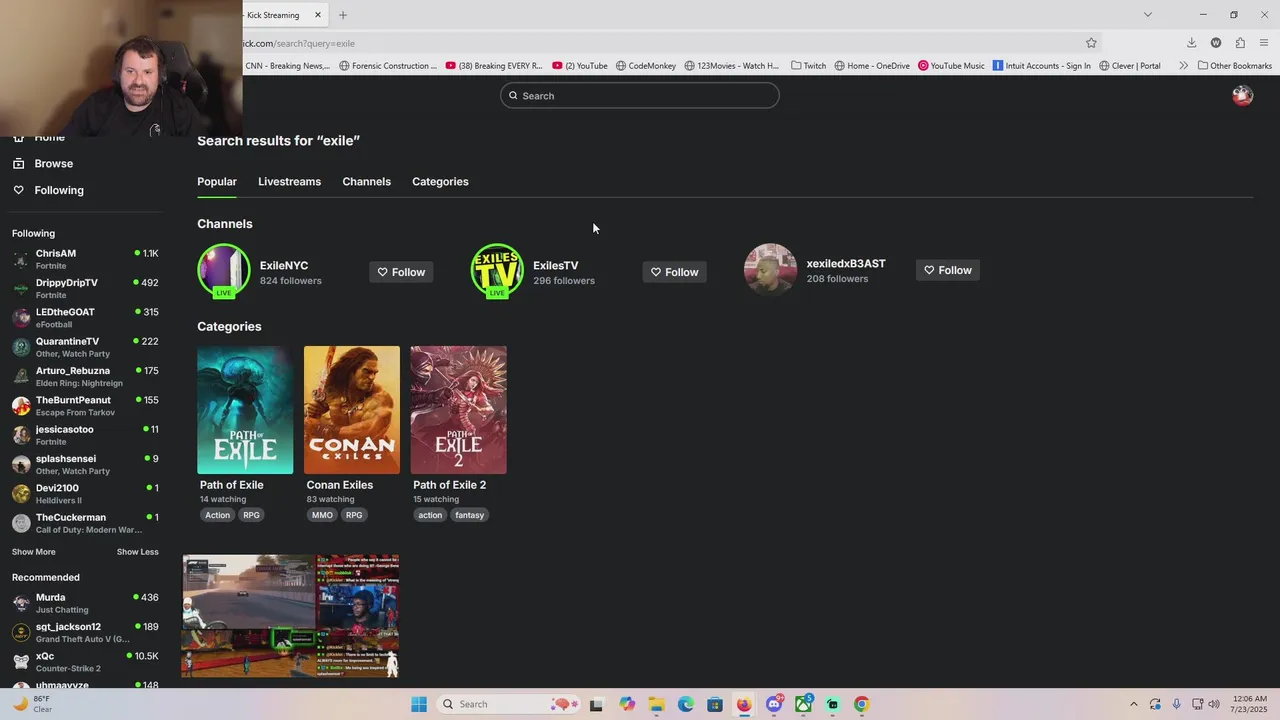Open Devi2100 in Following list
This screenshot has height=720, width=1280.
(85, 494)
